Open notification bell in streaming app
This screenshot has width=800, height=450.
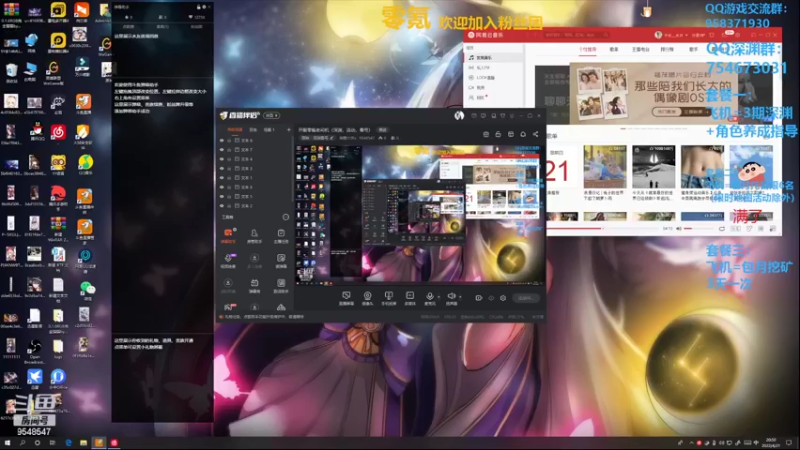coord(523,134)
